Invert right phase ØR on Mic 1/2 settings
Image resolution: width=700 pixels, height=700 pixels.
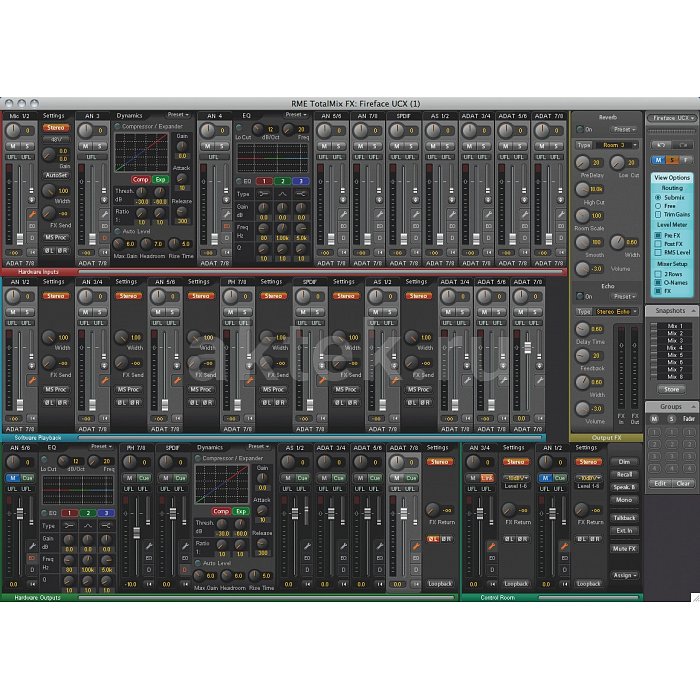point(62,250)
